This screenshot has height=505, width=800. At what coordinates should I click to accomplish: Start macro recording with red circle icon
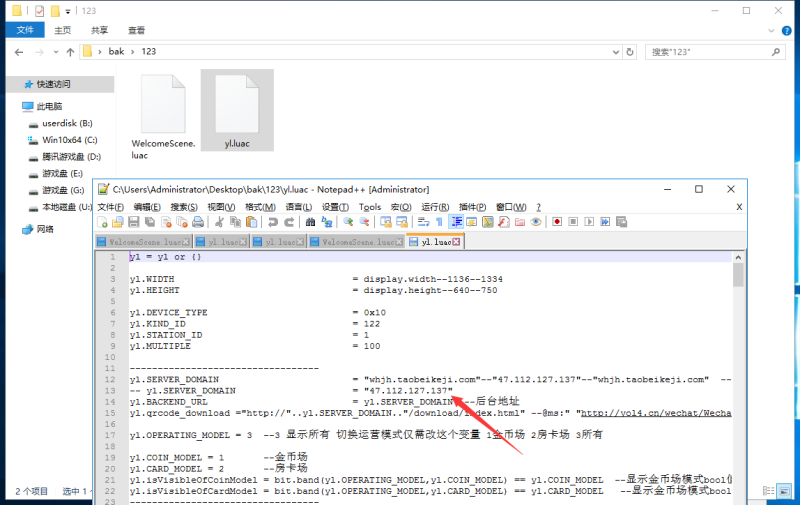[x=557, y=222]
